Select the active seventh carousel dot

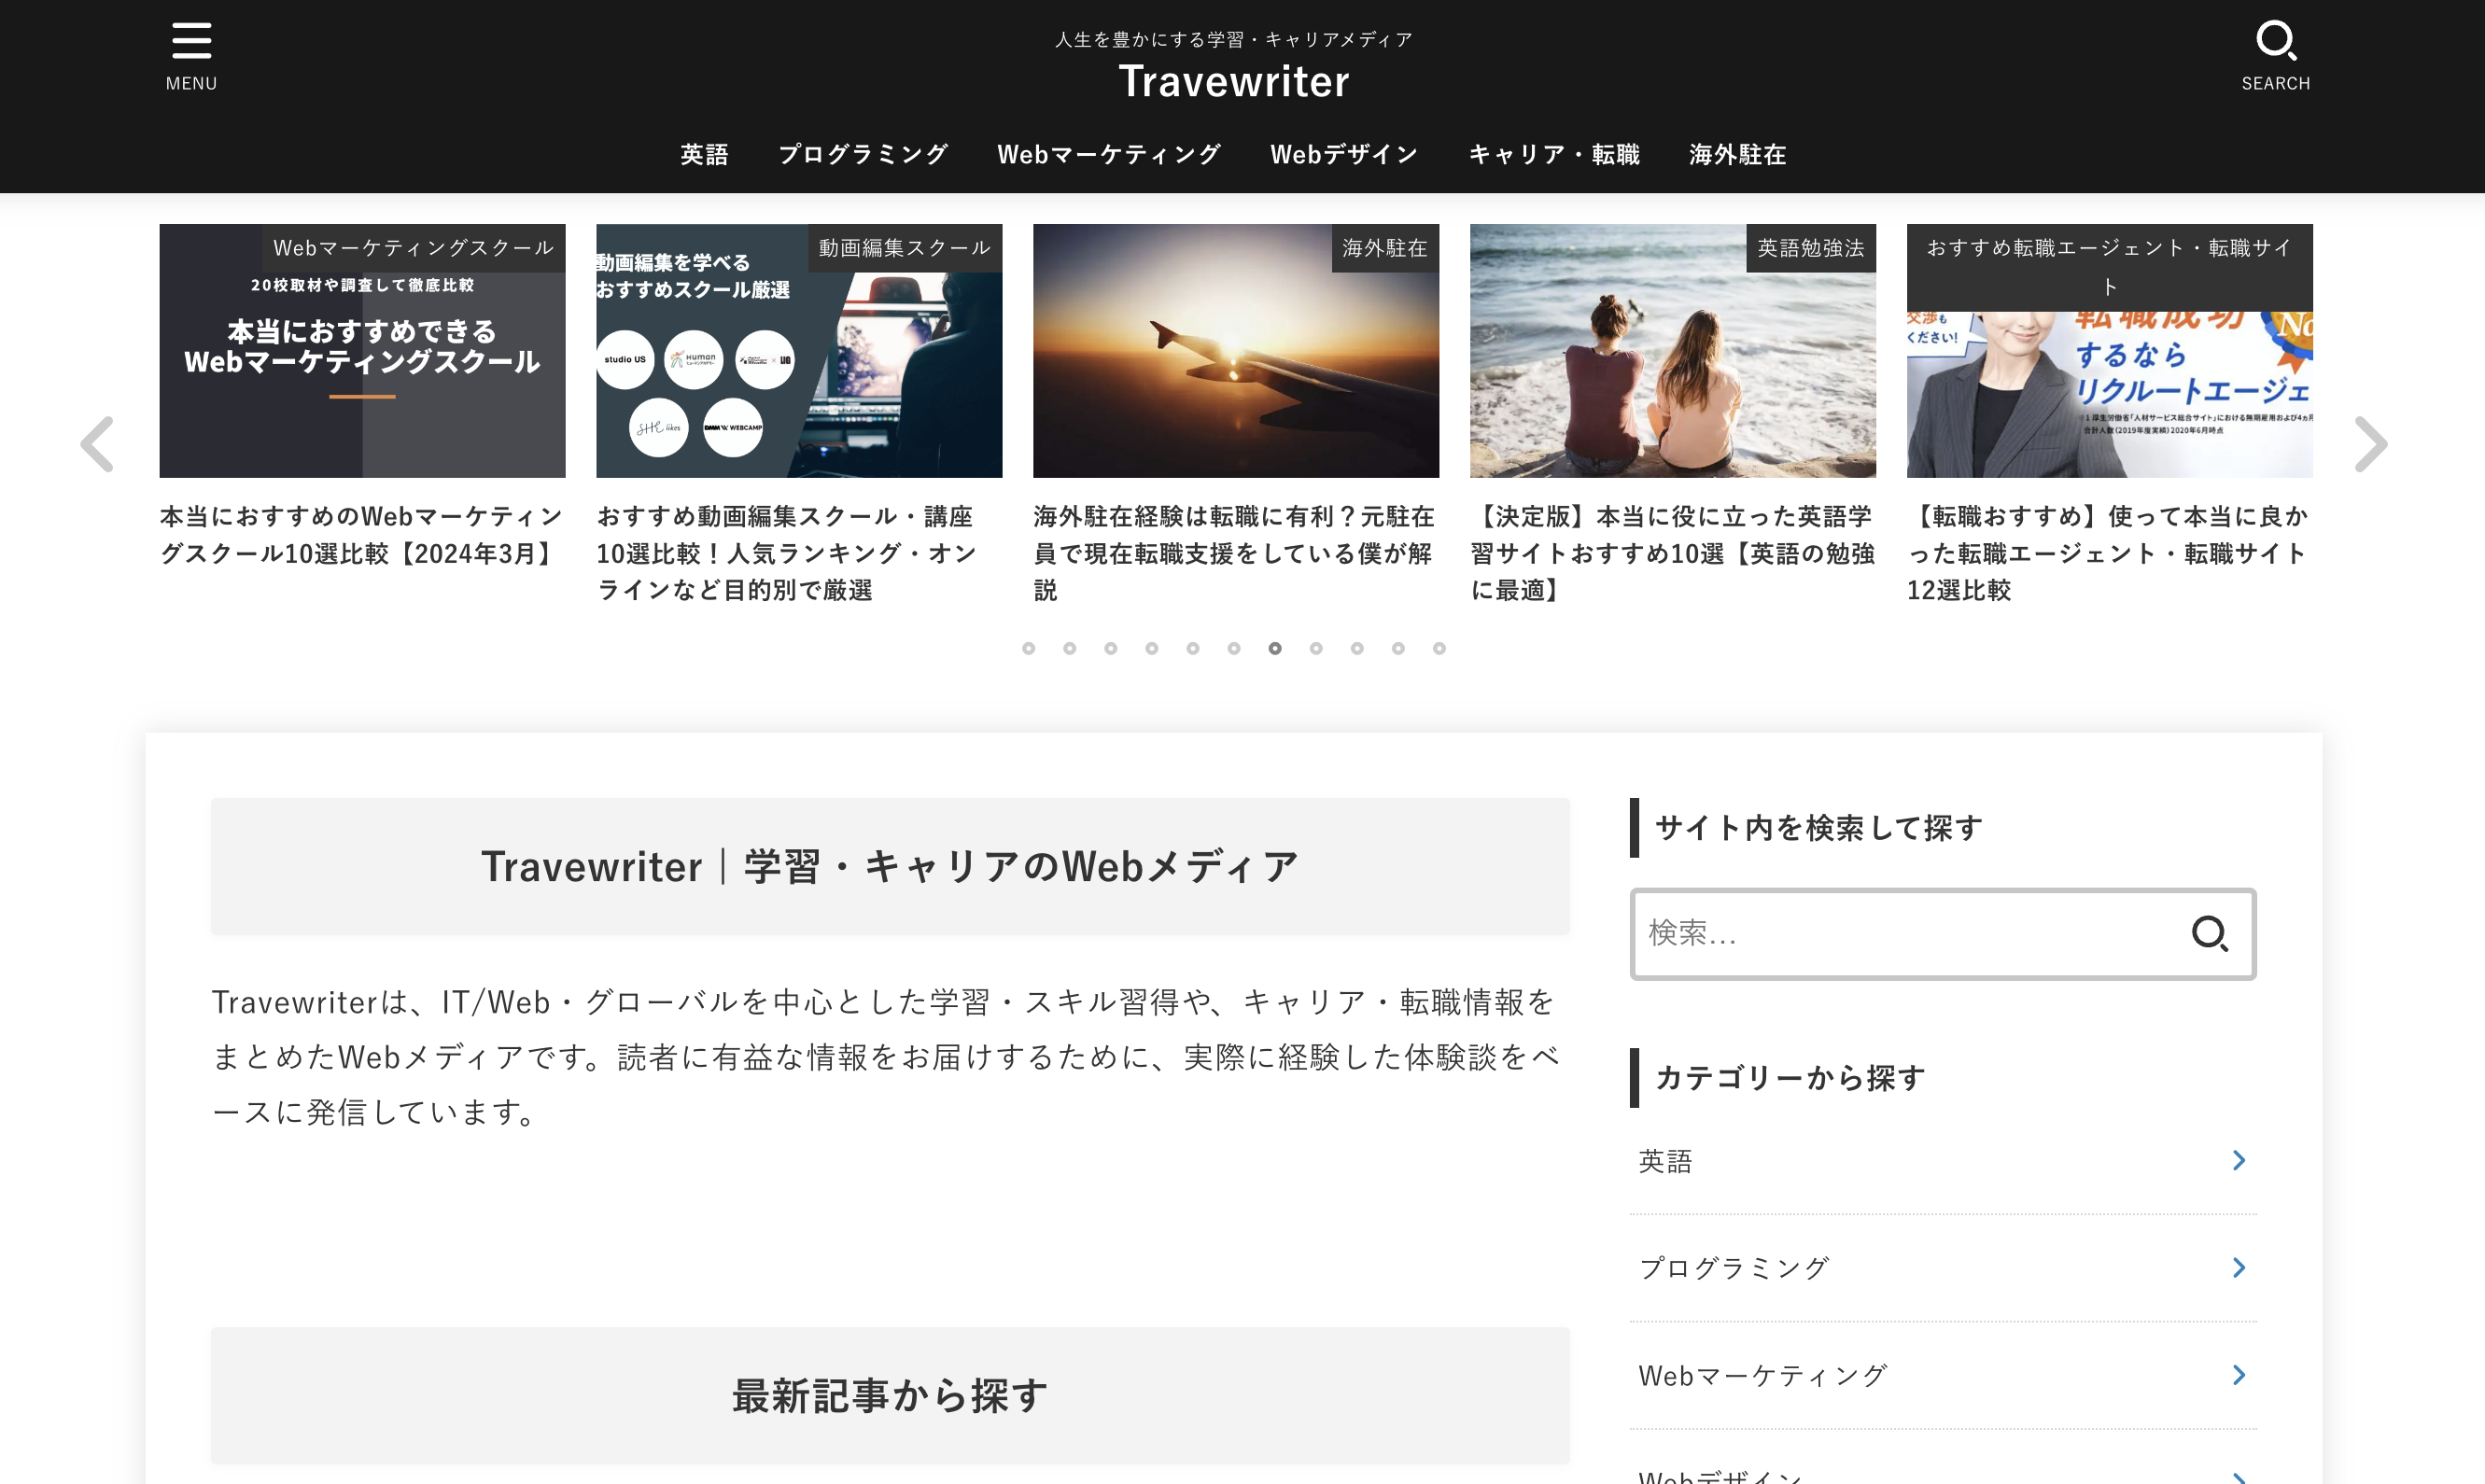click(x=1275, y=649)
